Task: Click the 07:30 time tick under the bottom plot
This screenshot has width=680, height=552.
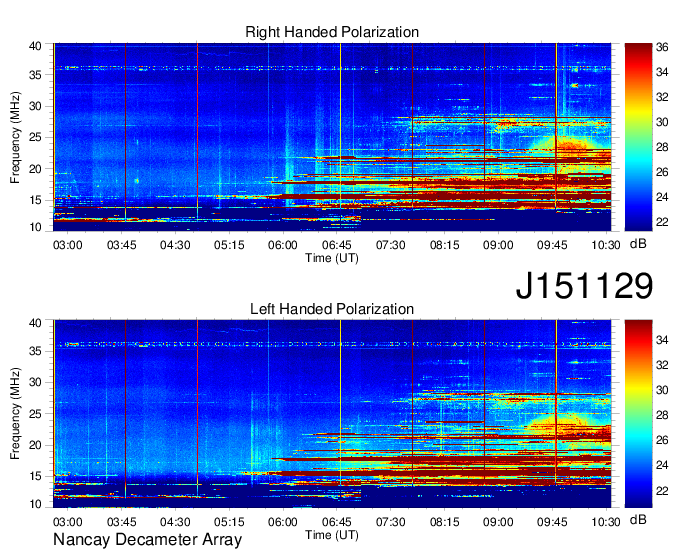Action: [390, 522]
